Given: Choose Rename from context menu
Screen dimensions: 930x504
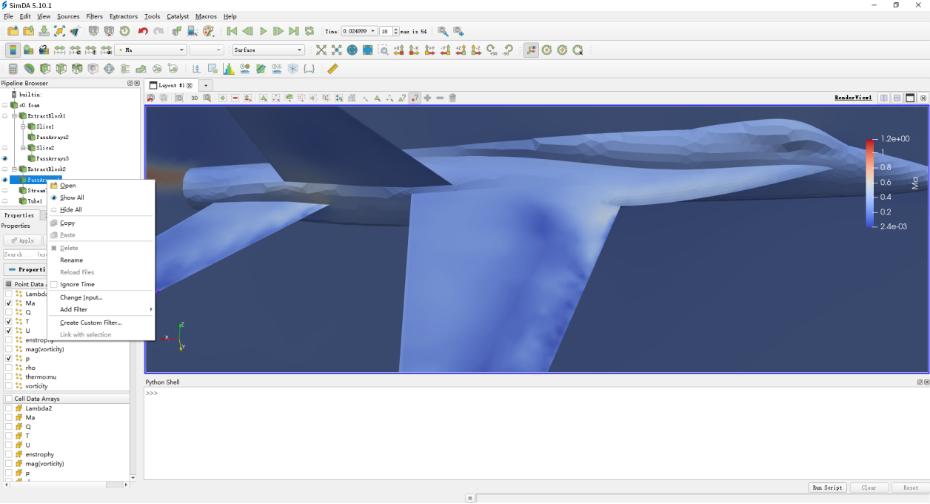Looking at the screenshot, I should pyautogui.click(x=71, y=260).
